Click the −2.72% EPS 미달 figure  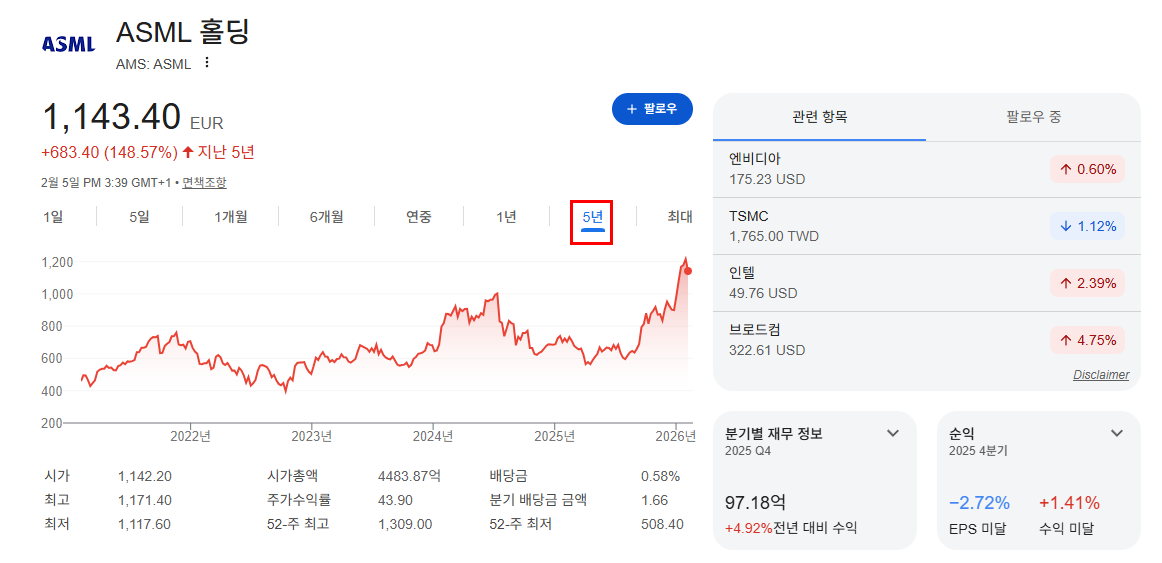pyautogui.click(x=980, y=504)
